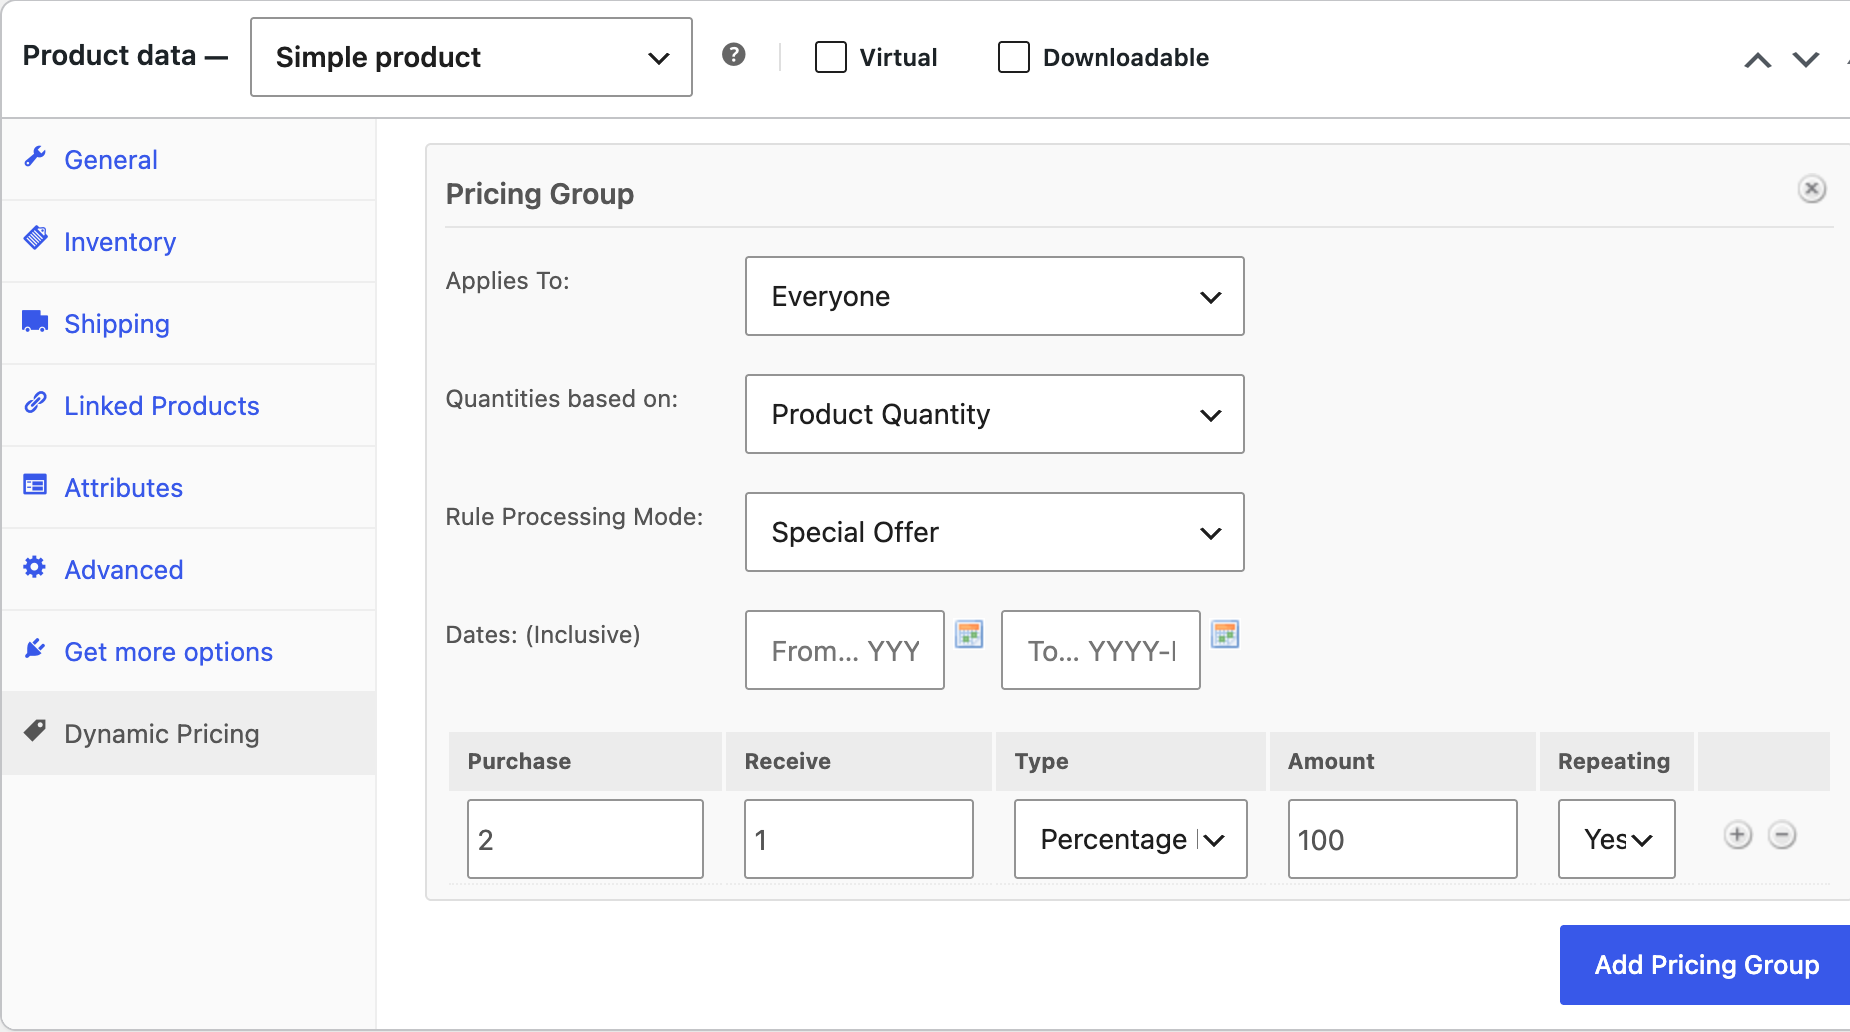Click the Attributes list icon
The width and height of the screenshot is (1850, 1032).
point(36,485)
